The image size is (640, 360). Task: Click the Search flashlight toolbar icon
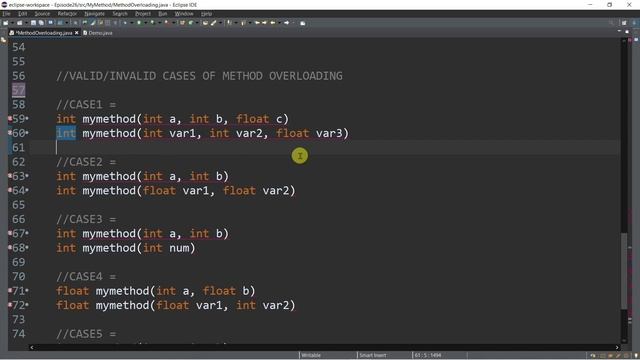pos(213,23)
